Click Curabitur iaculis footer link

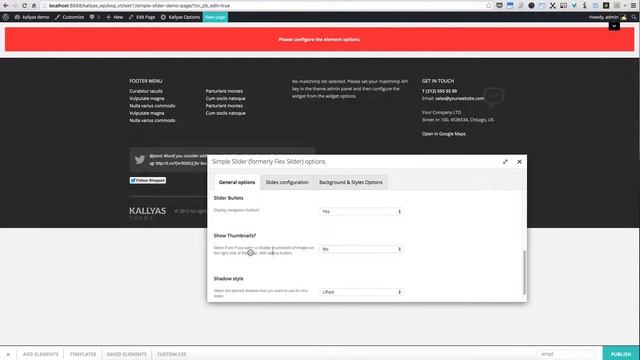(146, 91)
